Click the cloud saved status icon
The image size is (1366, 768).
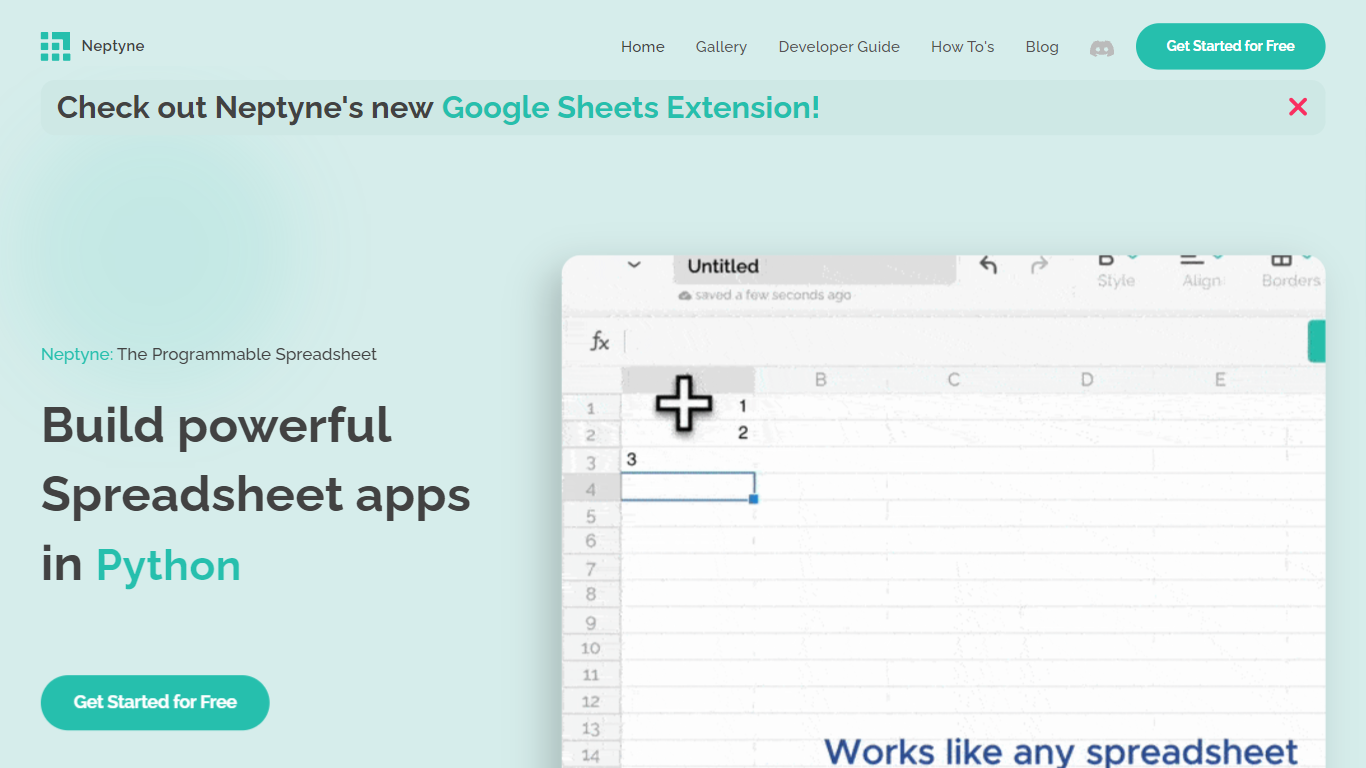click(685, 296)
